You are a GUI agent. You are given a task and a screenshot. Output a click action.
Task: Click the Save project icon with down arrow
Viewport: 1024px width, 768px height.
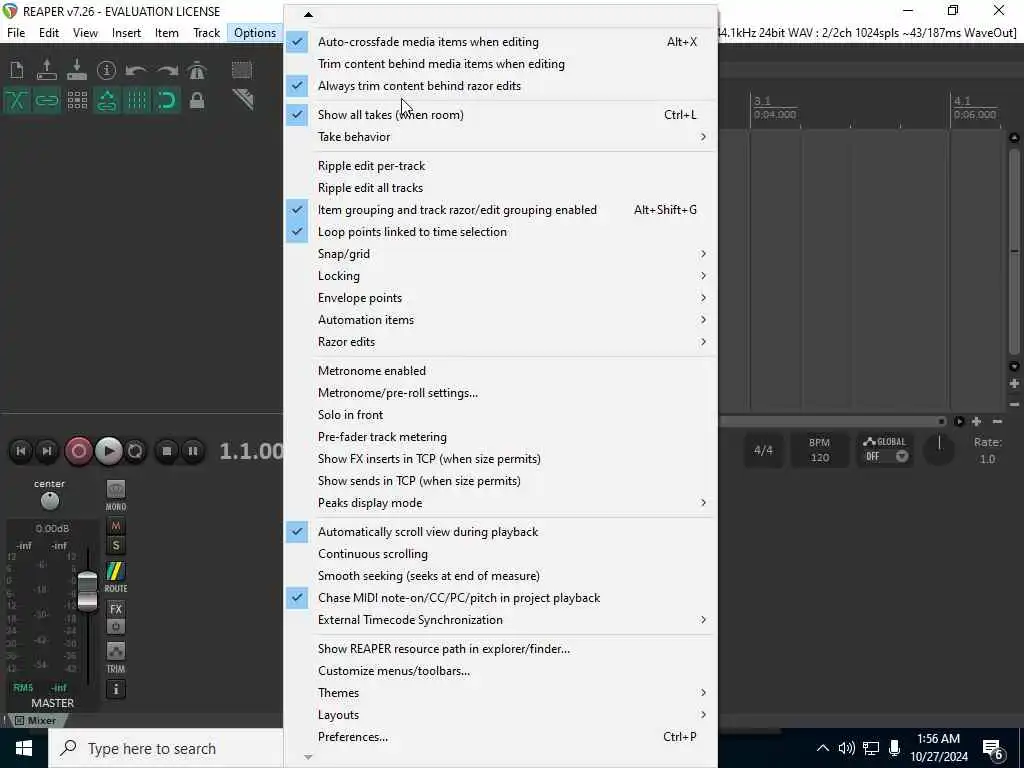pos(76,70)
